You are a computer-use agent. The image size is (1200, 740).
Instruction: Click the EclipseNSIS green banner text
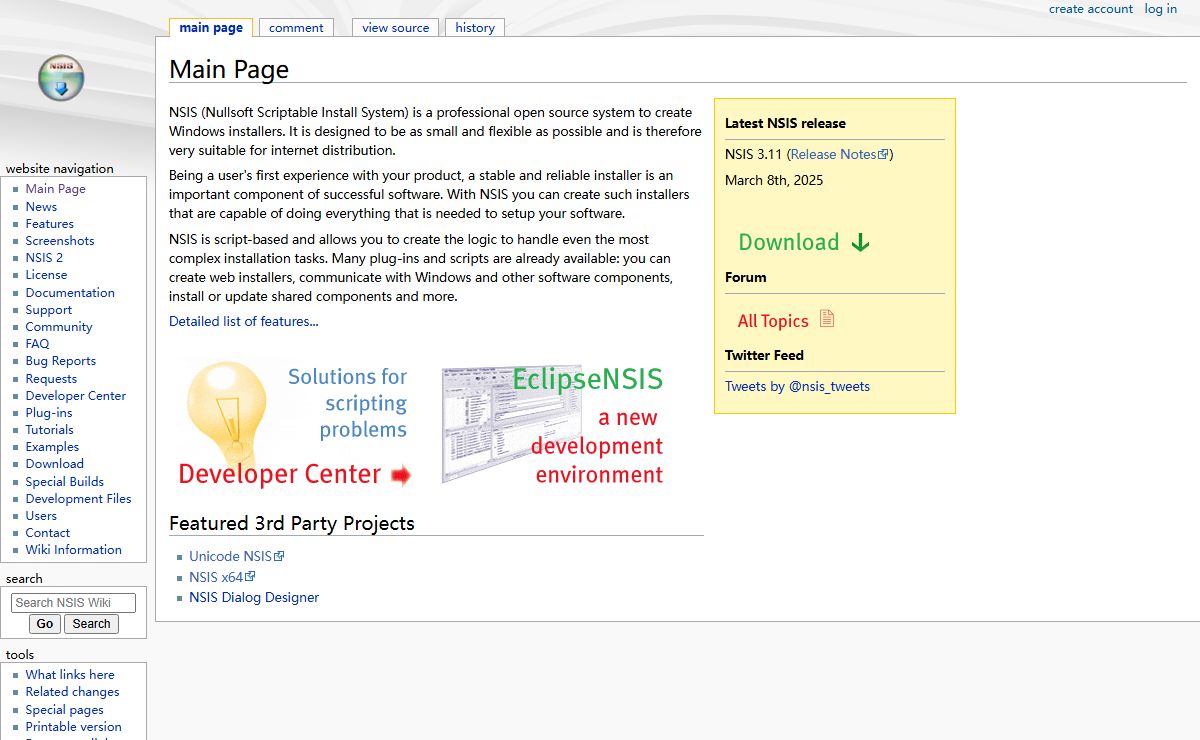588,379
